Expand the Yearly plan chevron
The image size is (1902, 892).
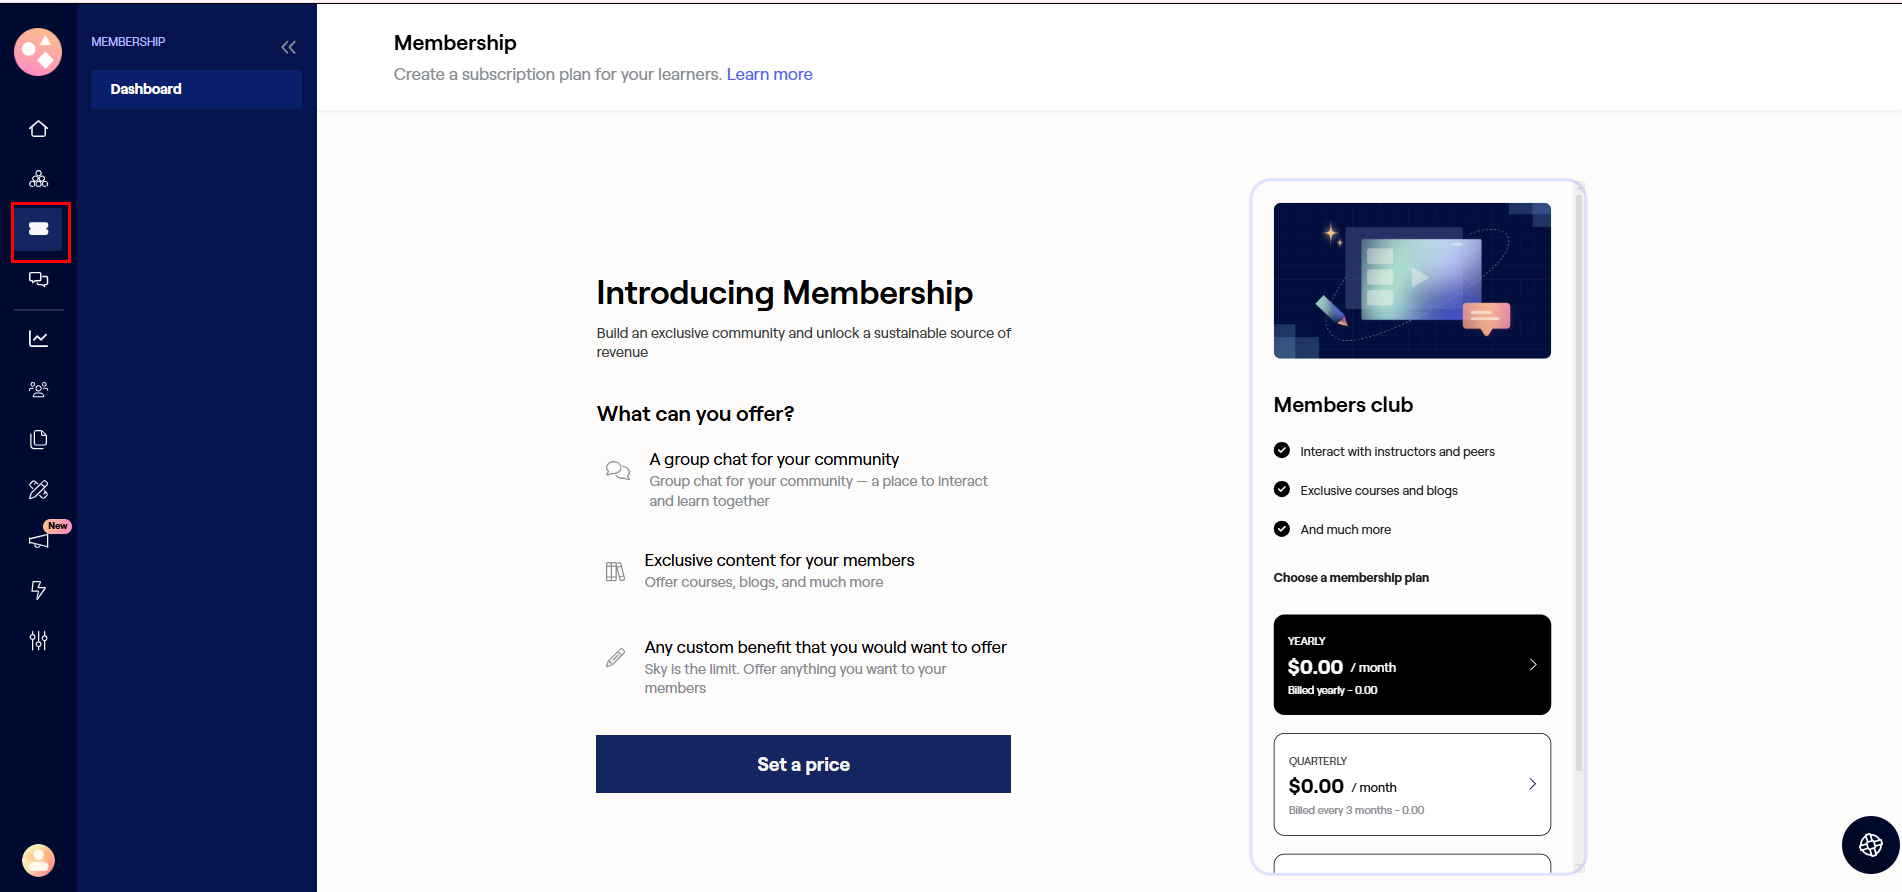click(1532, 665)
